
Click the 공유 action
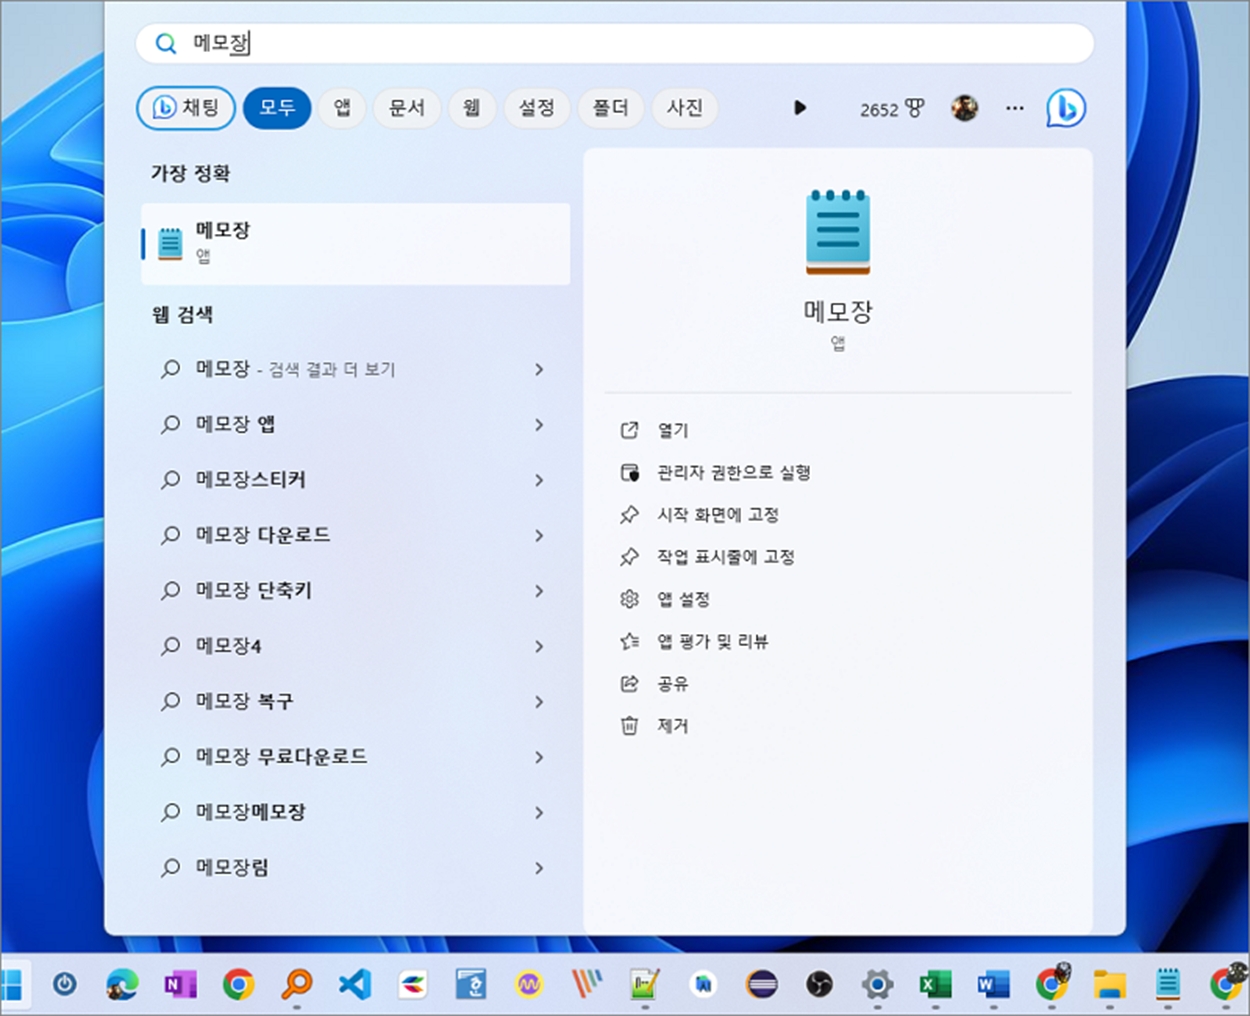pyautogui.click(x=673, y=684)
